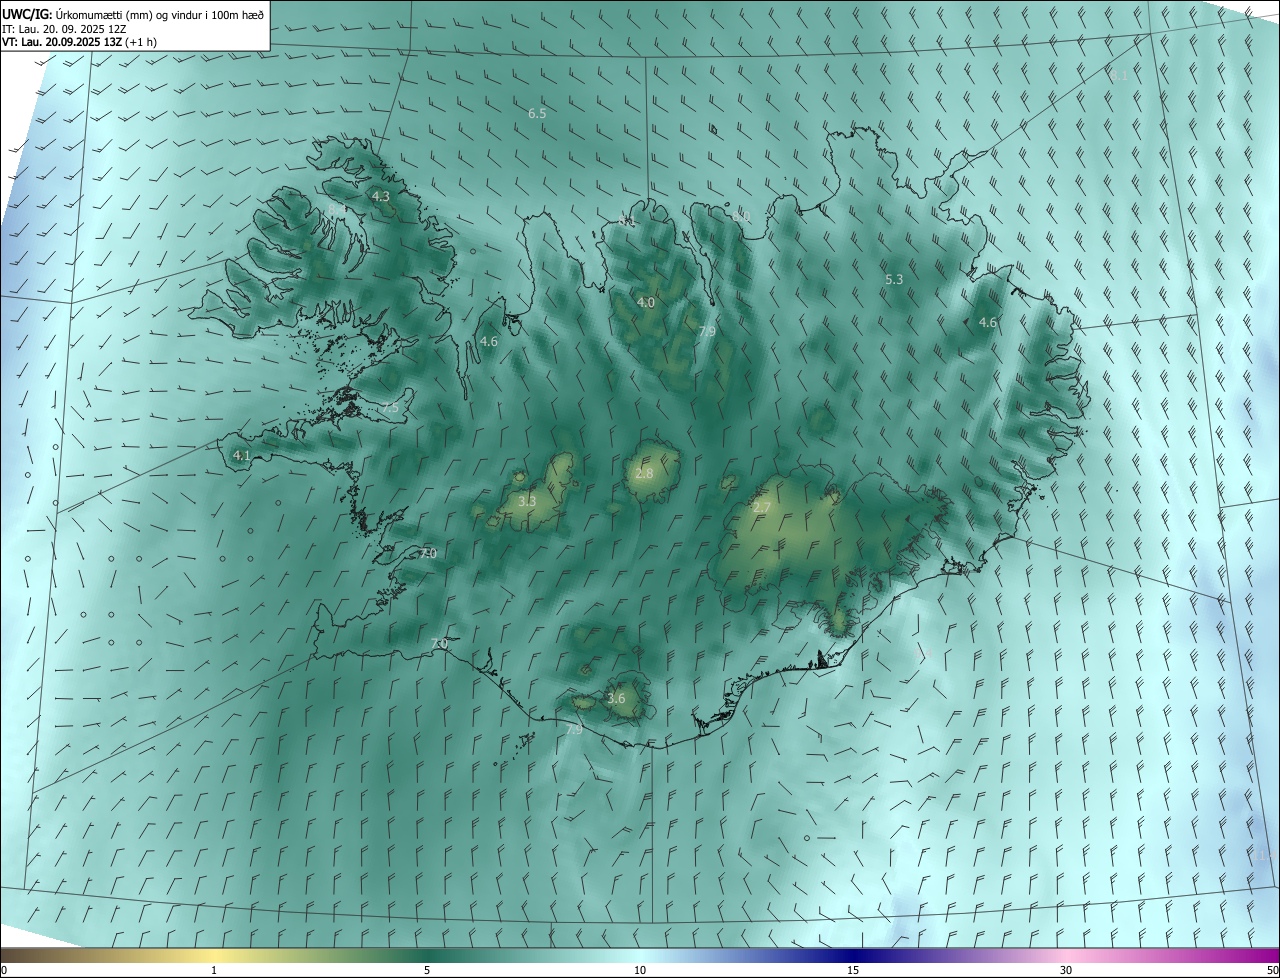Screen dimensions: 1280x978
Task: Click the 4.0 value on the map
Action: [x=646, y=302]
